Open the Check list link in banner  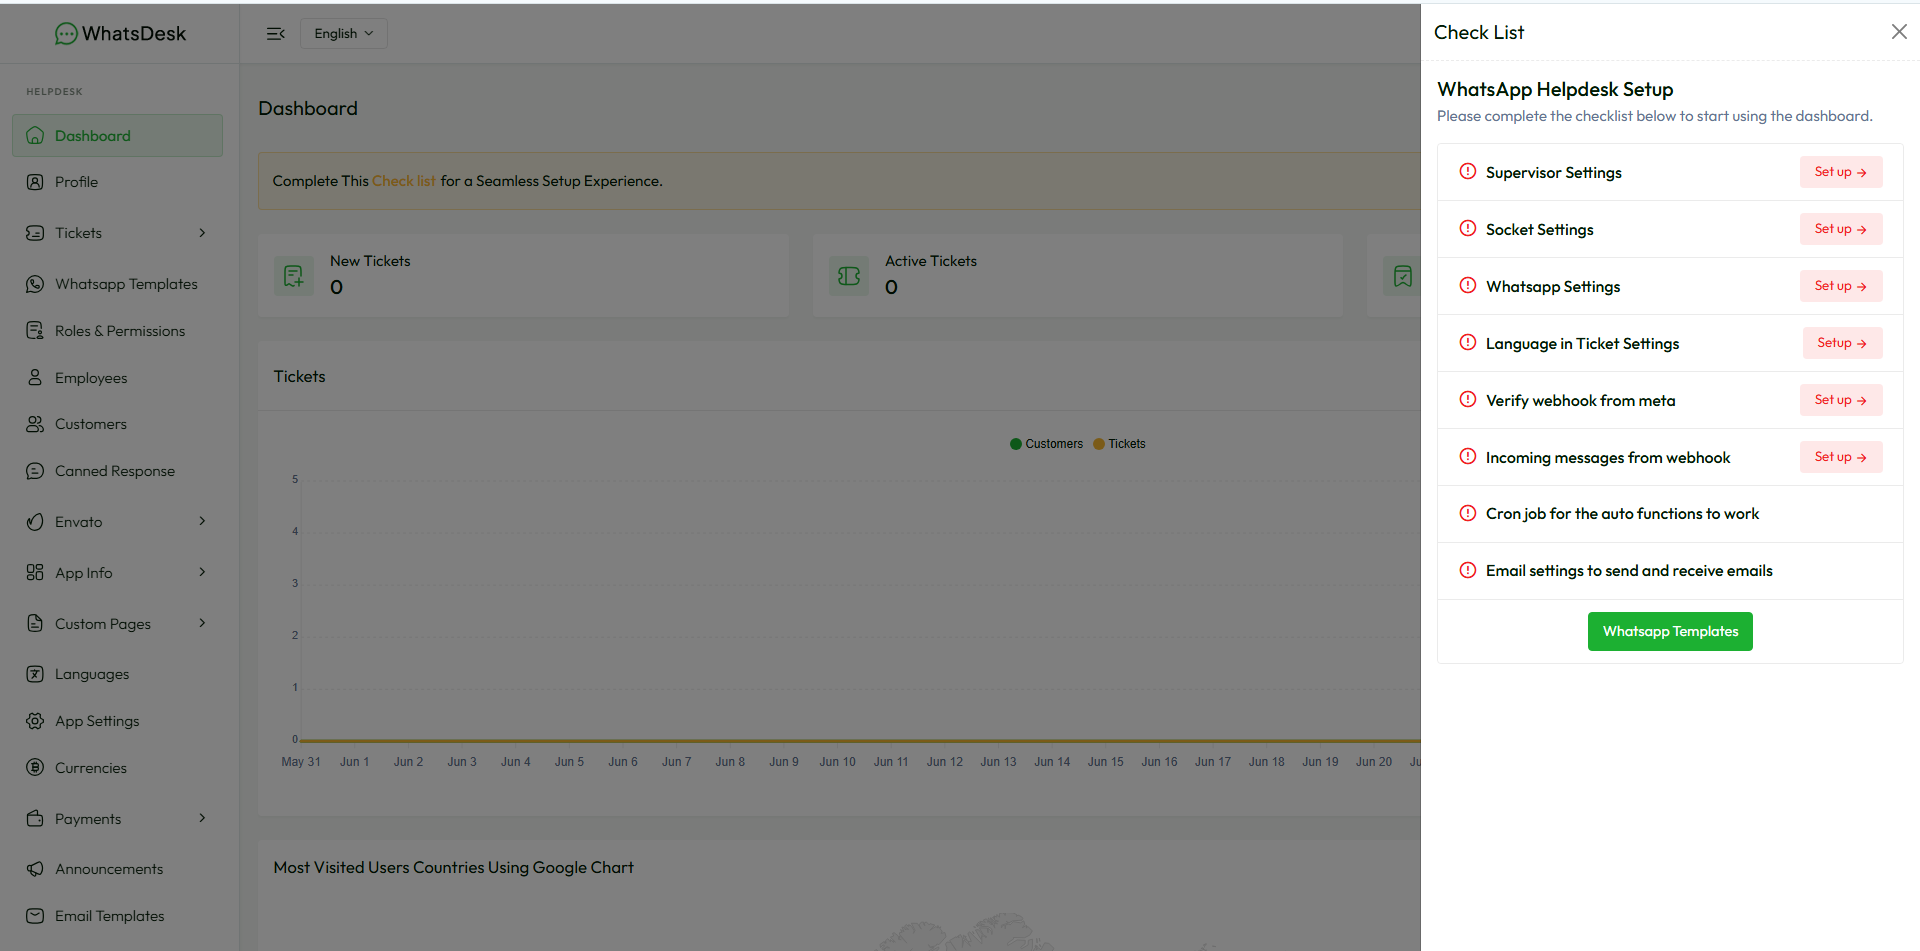[404, 181]
